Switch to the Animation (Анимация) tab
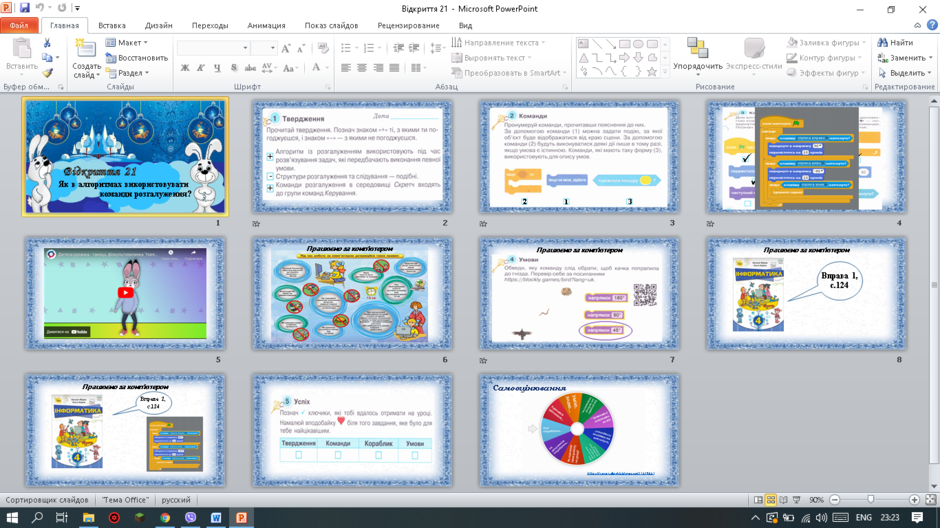Screen dimensions: 940x528 pos(266,26)
